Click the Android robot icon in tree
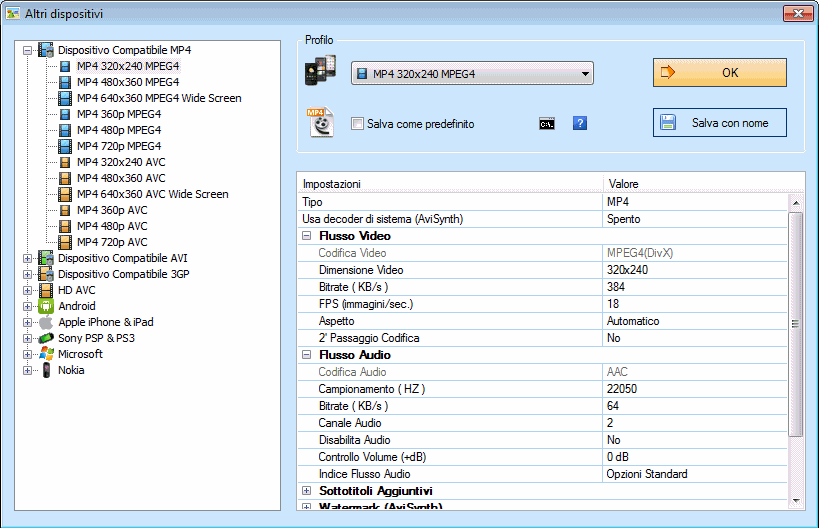 [45, 306]
